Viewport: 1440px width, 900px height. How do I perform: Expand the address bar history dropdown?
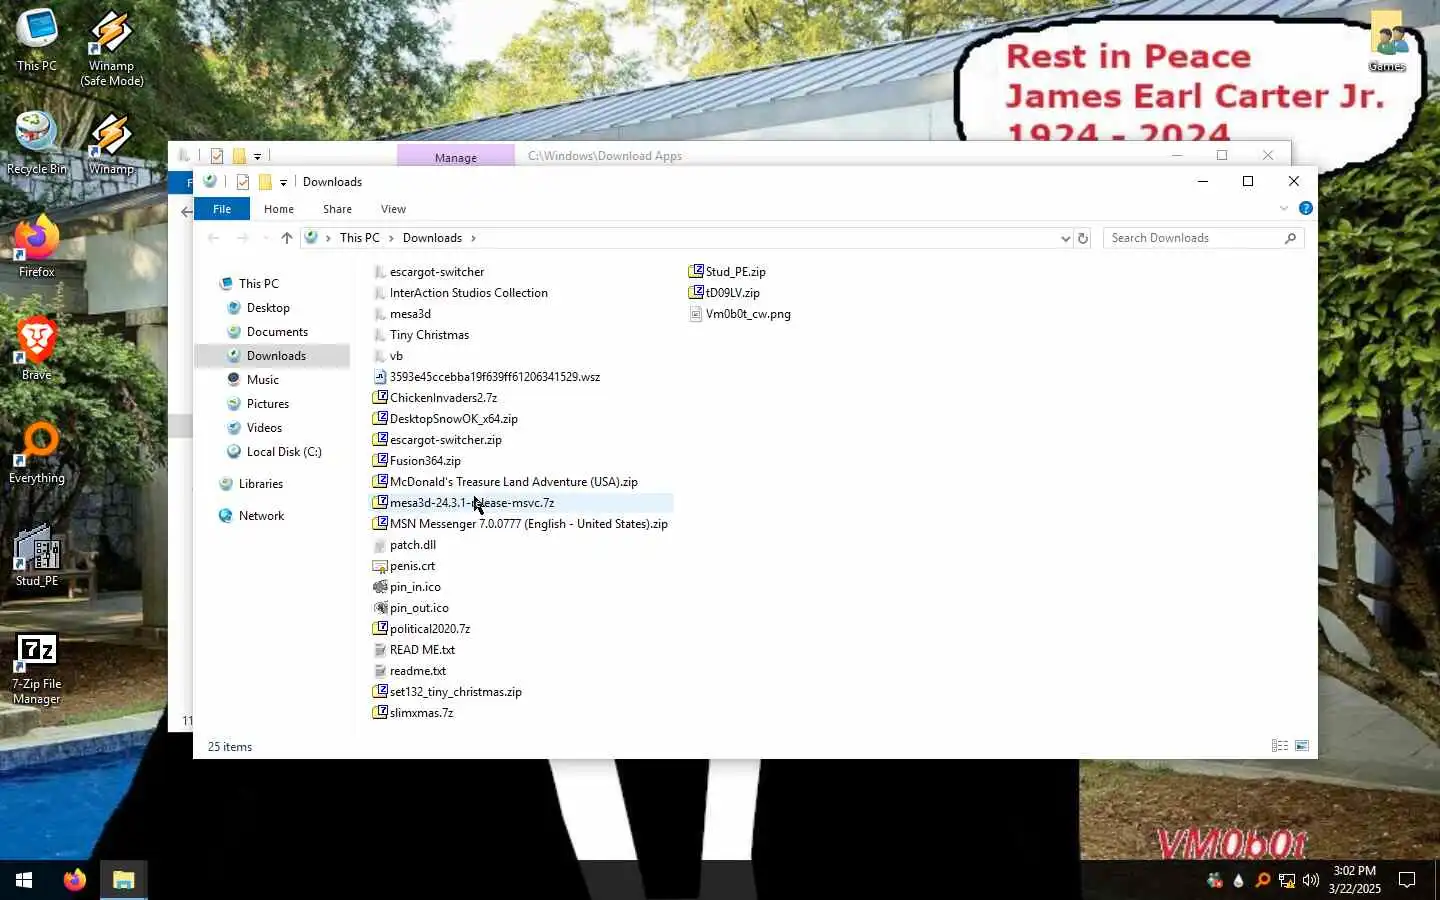1065,238
